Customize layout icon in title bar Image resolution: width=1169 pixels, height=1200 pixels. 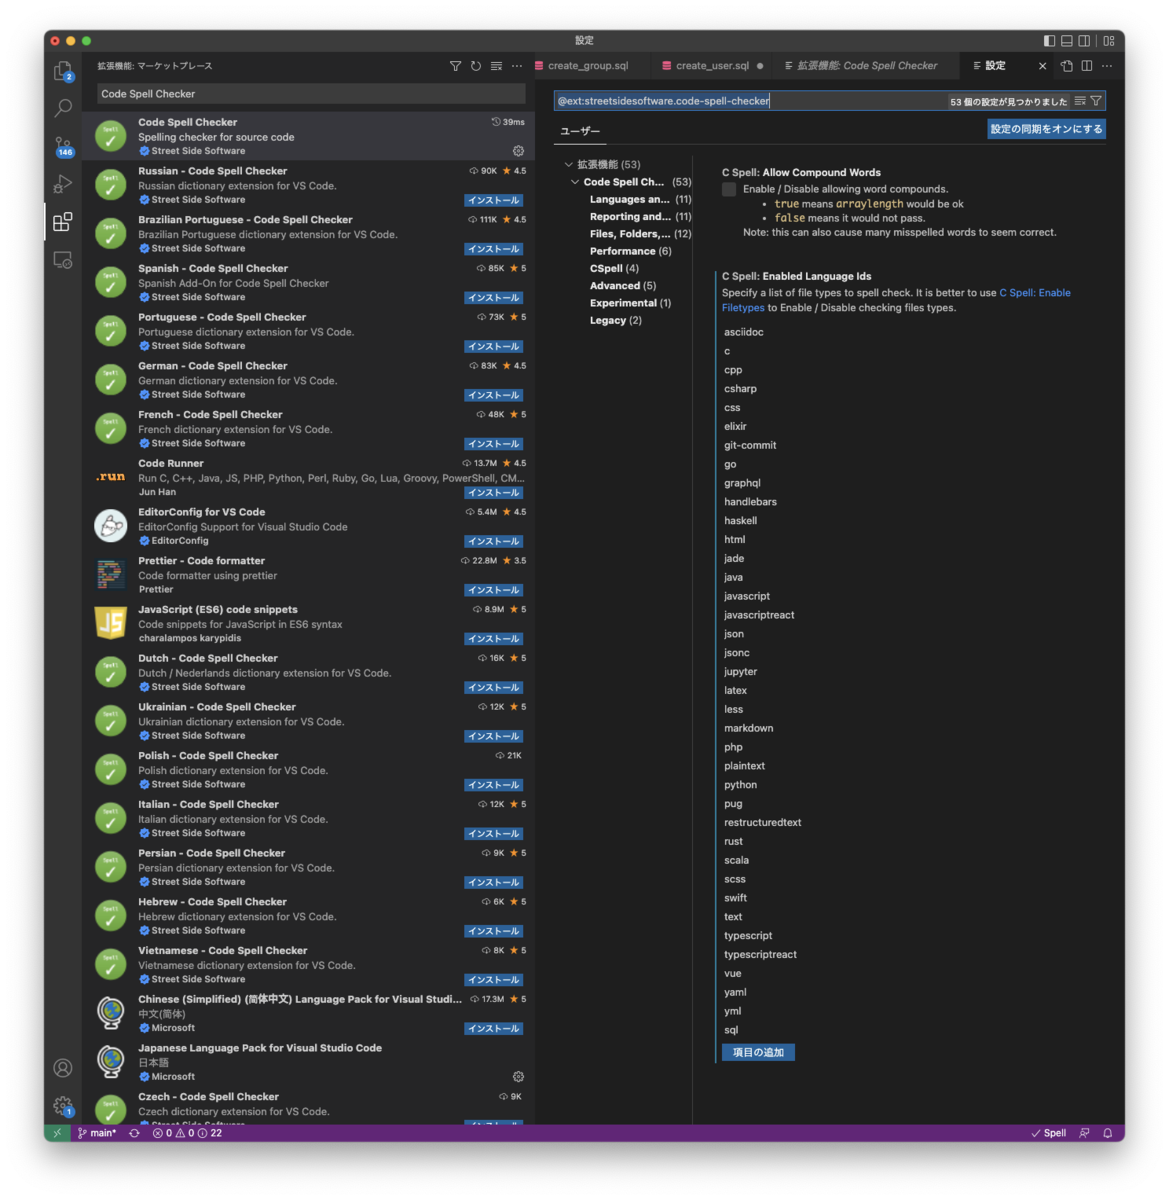(x=1109, y=41)
